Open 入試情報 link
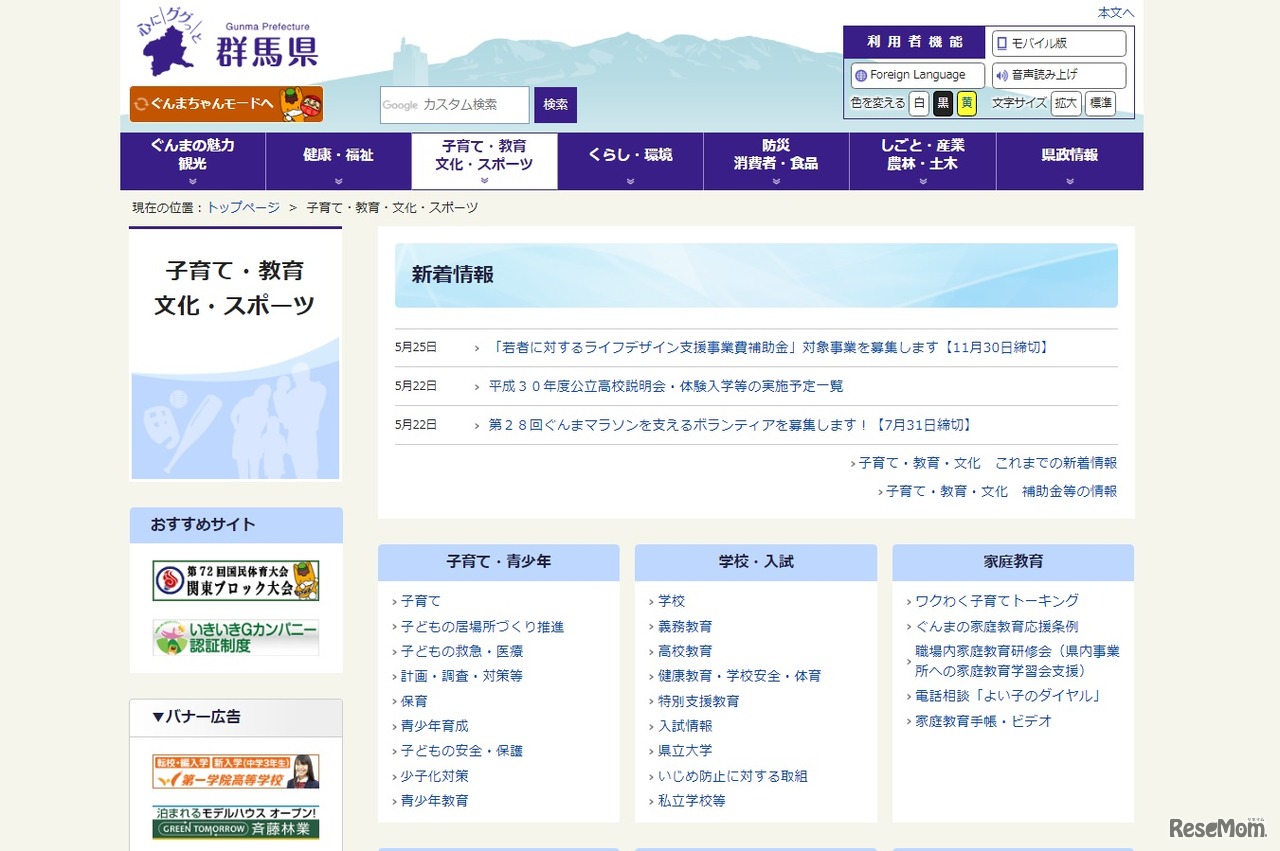The height and width of the screenshot is (851, 1280). (x=686, y=726)
